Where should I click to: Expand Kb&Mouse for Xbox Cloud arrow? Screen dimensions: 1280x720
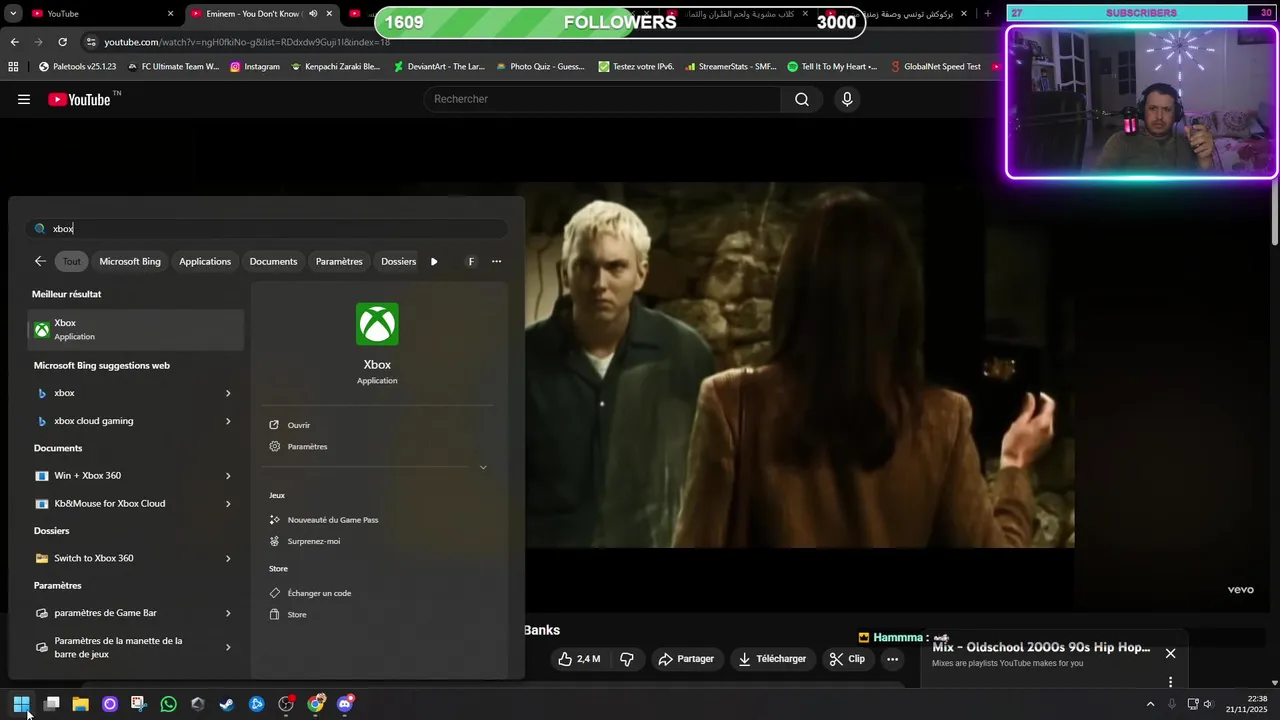[228, 504]
